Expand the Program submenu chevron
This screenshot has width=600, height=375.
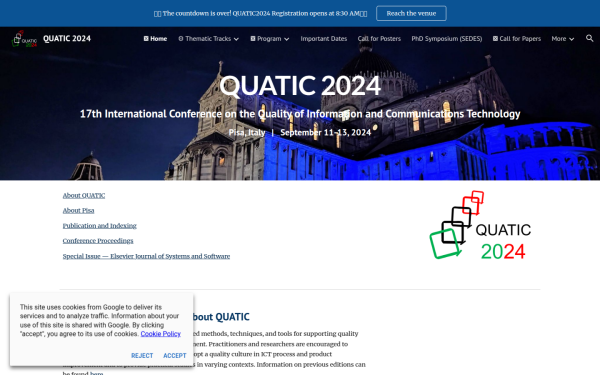click(x=286, y=39)
